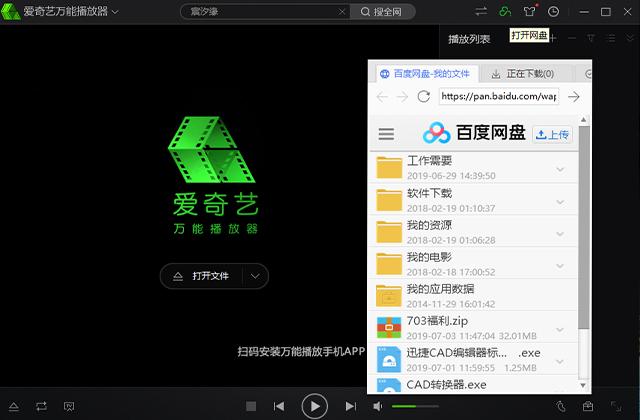This screenshot has width=640, height=420.
Task: Open the 软件下载 folder
Action: tap(473, 200)
